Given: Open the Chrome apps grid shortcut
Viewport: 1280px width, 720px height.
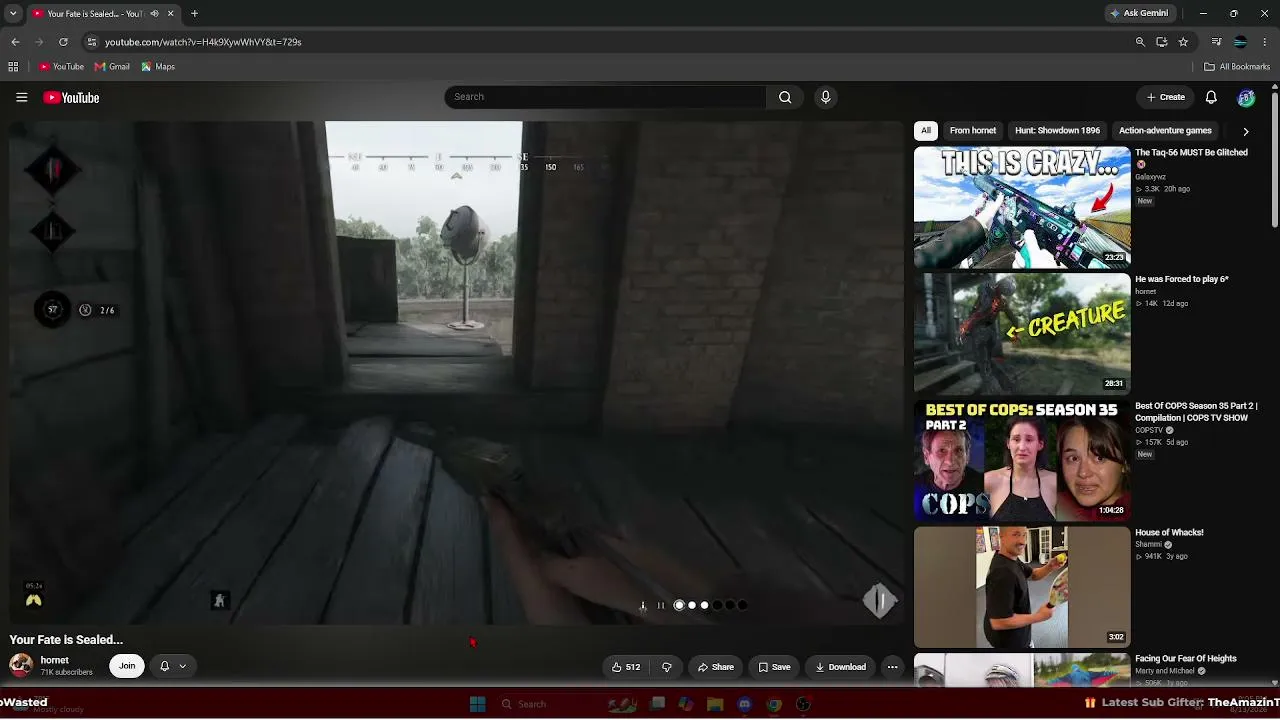Looking at the screenshot, I should pos(13,67).
